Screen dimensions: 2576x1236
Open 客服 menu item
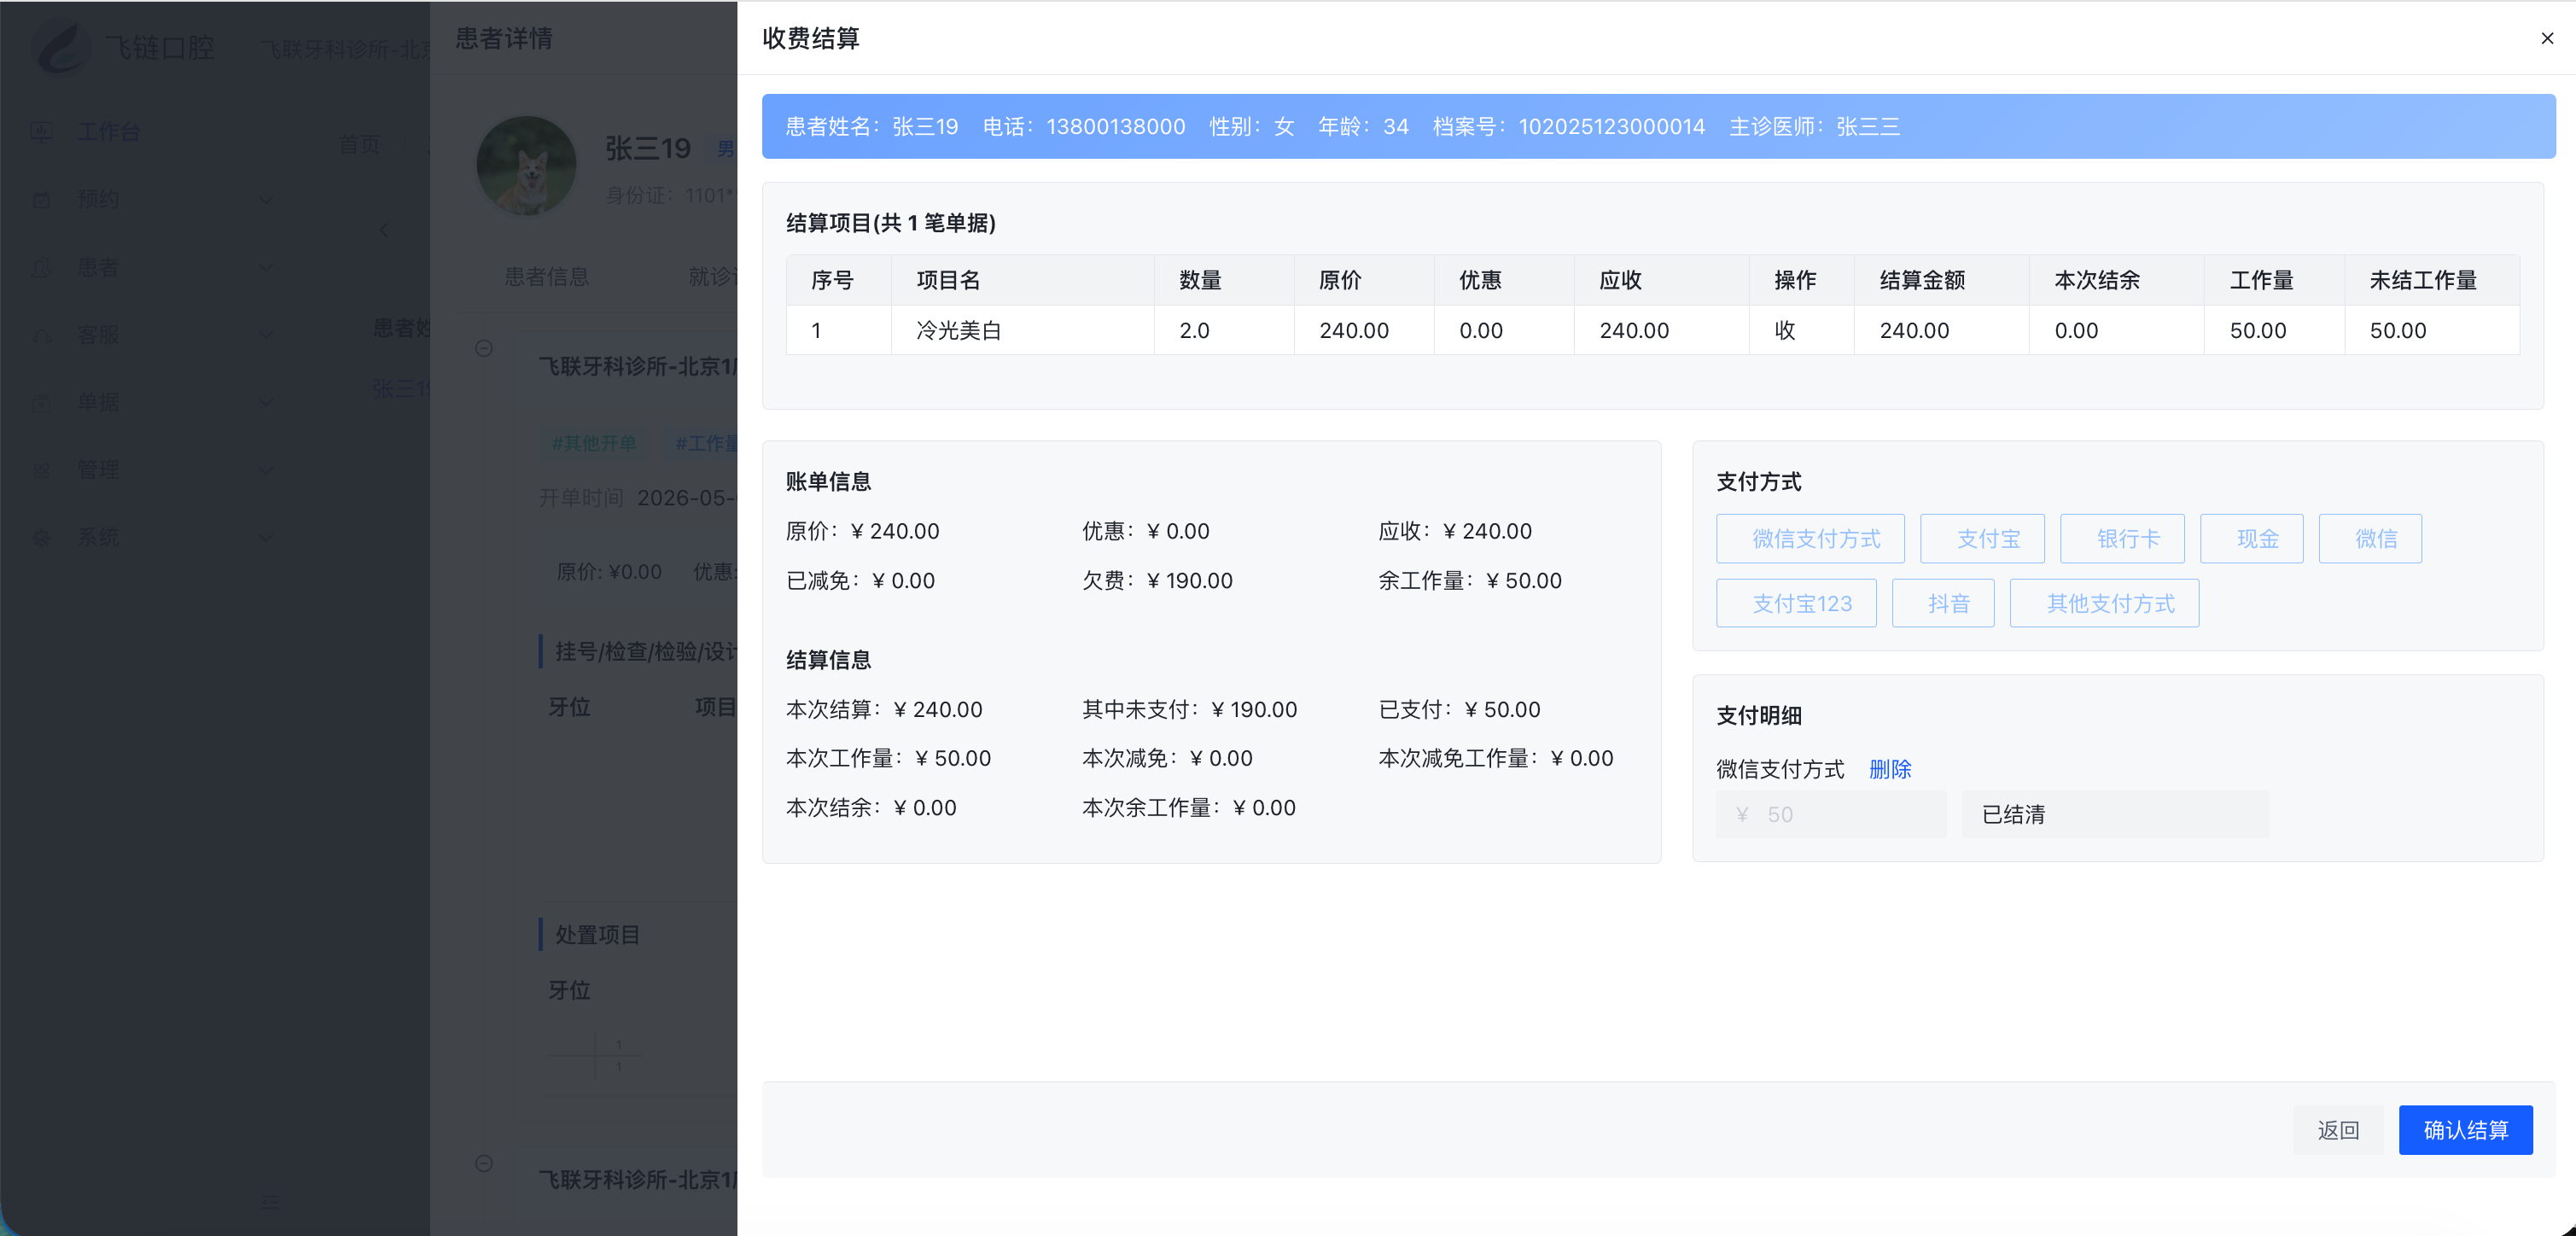(x=98, y=334)
